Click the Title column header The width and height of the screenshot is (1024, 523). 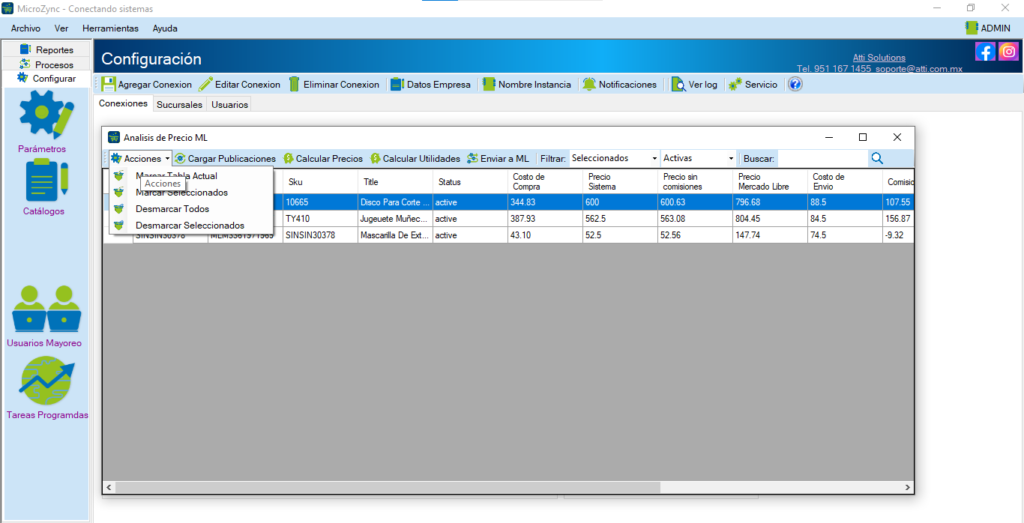point(395,182)
